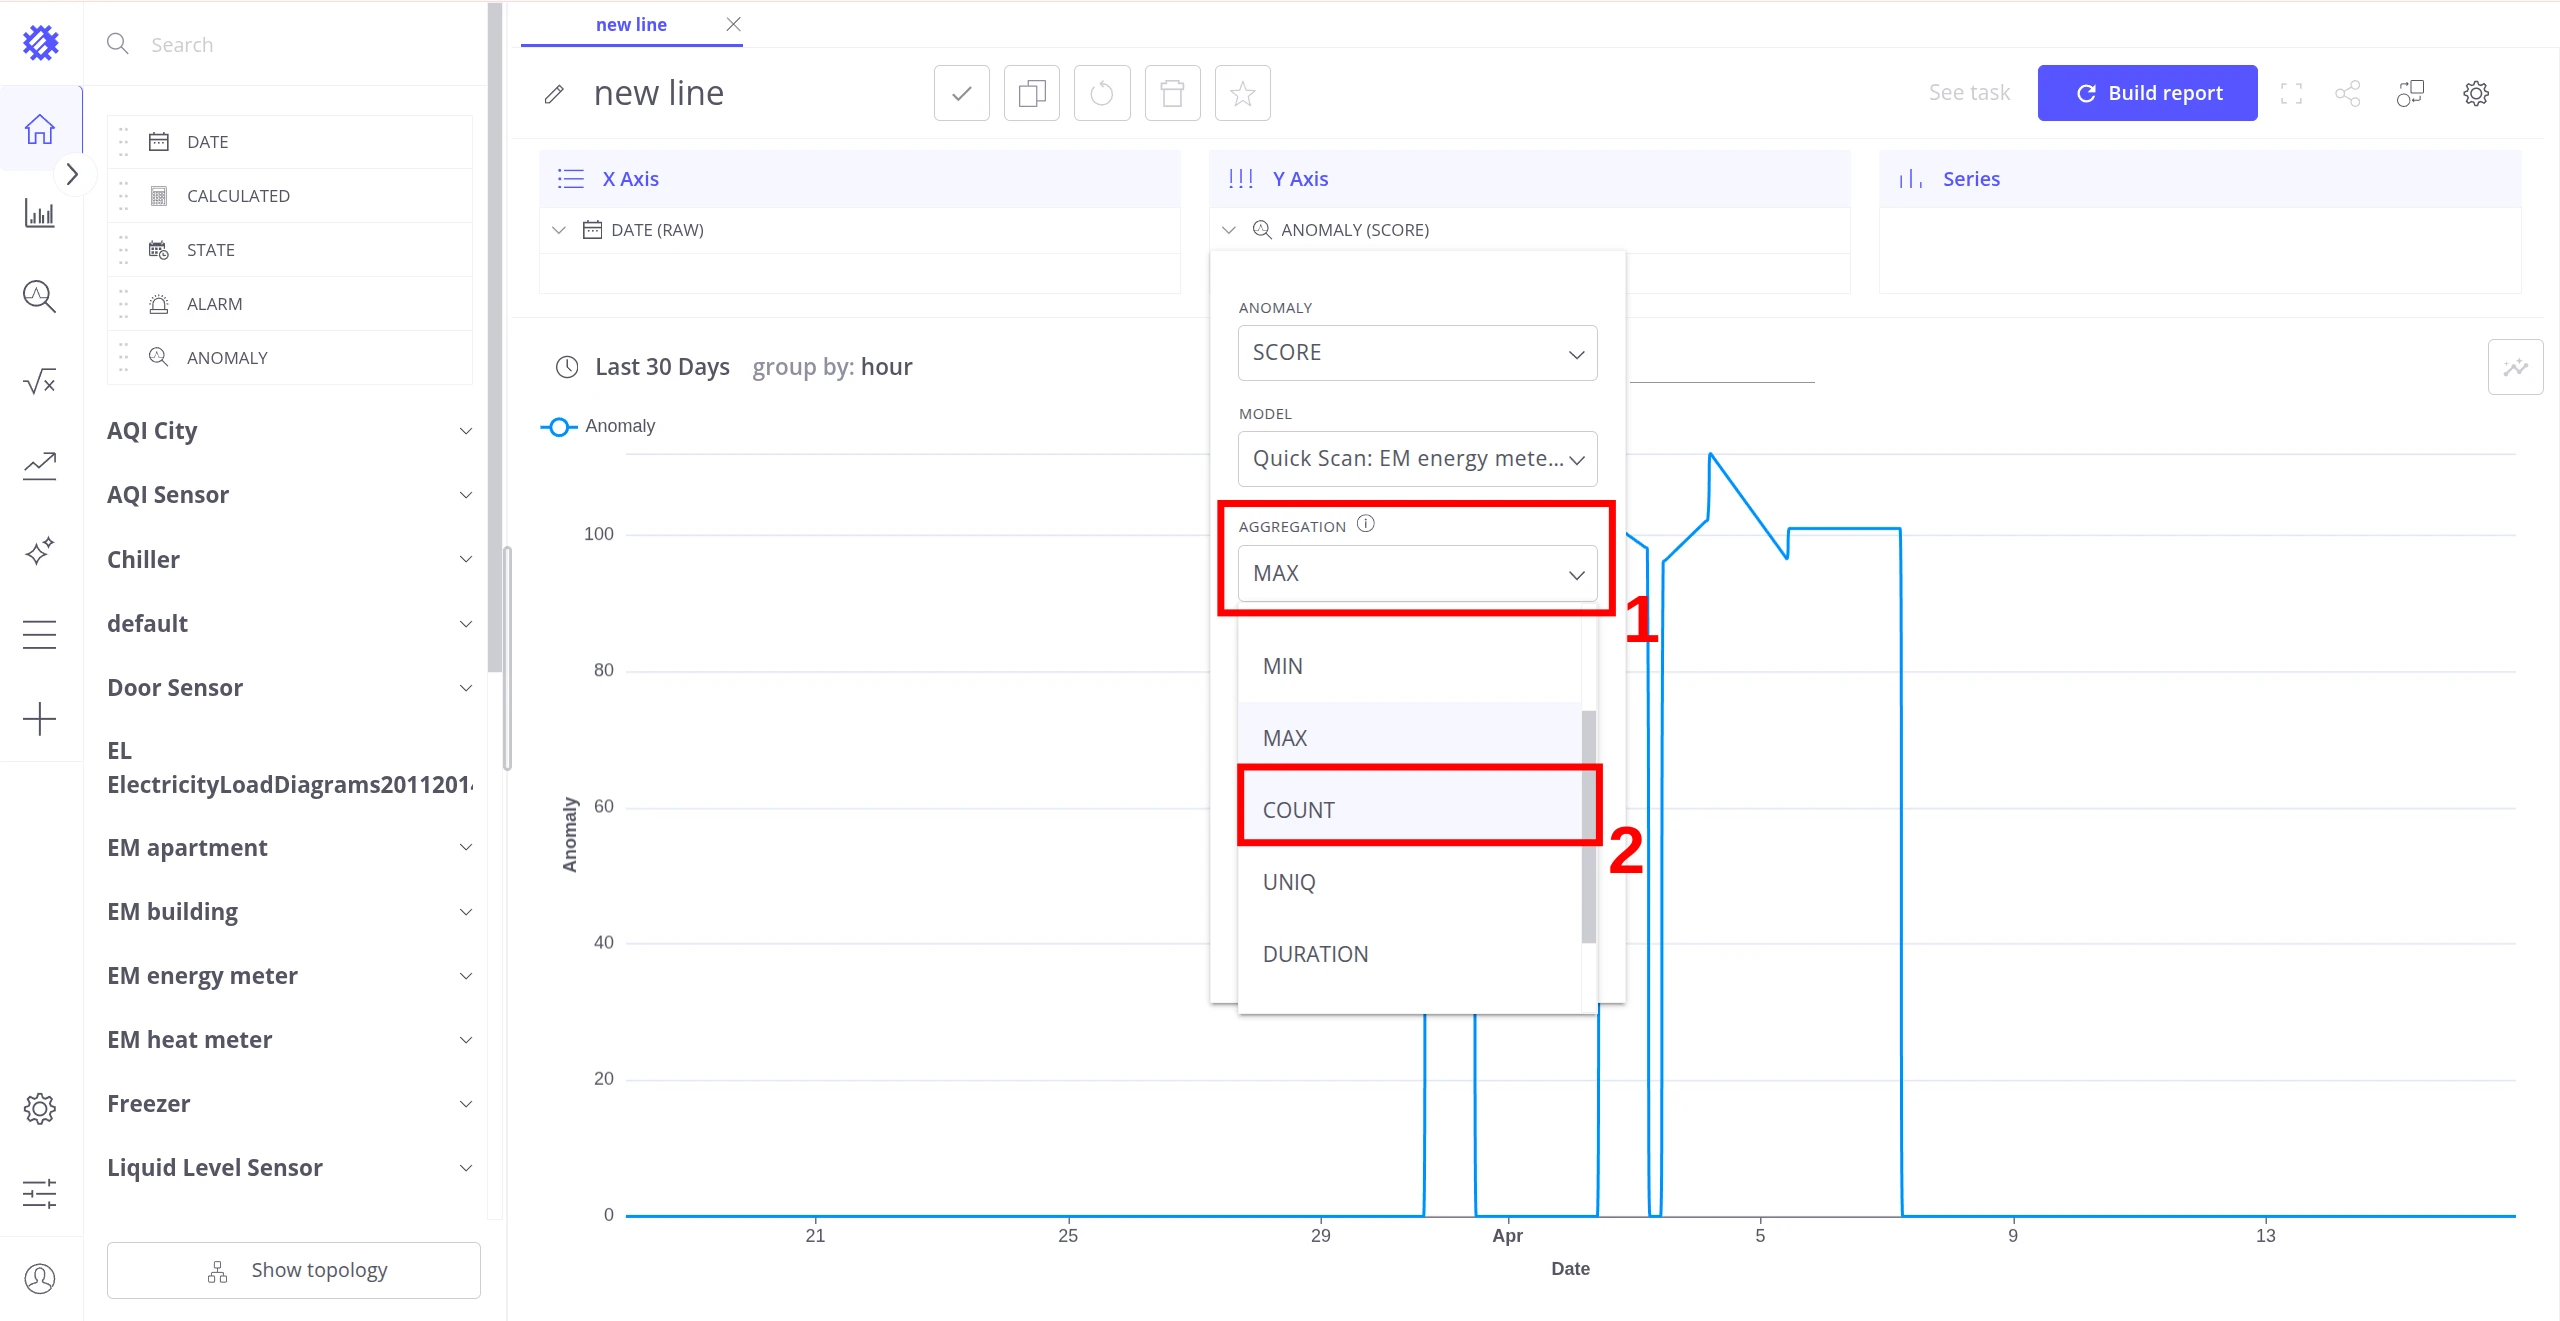Close the new line tab

point(733,24)
